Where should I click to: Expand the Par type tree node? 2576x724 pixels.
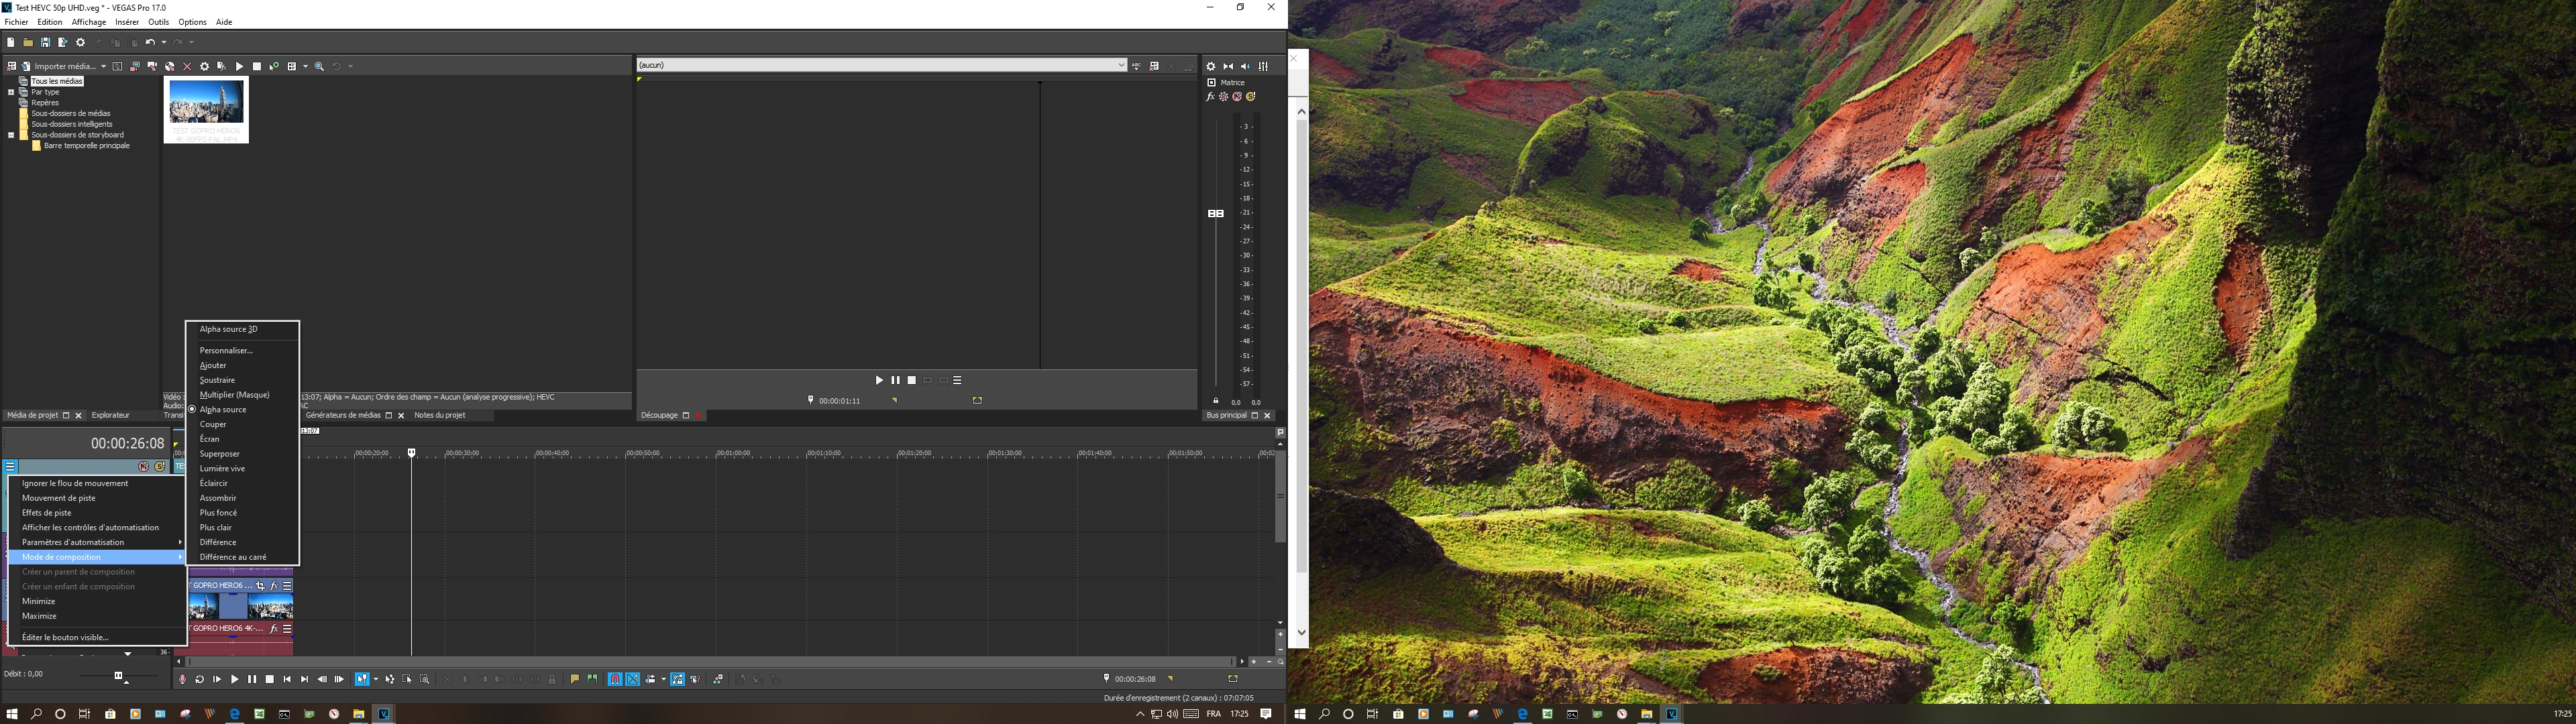pos(11,92)
